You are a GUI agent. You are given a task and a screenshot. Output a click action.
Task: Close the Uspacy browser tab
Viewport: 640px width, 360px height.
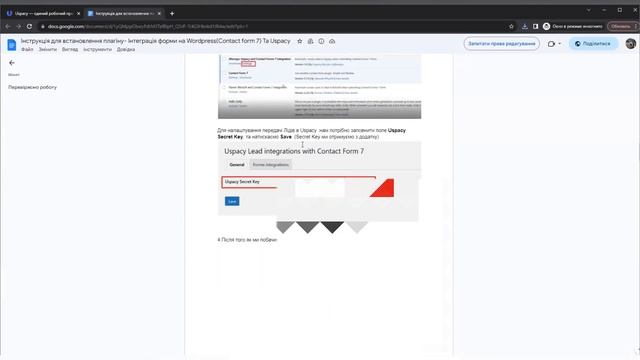[78, 13]
